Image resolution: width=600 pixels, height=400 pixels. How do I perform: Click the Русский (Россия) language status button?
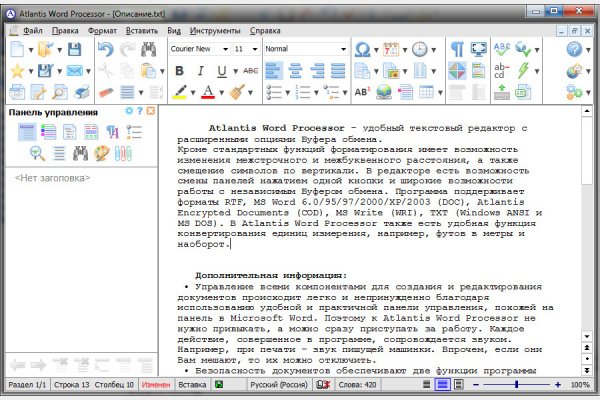pos(279,385)
